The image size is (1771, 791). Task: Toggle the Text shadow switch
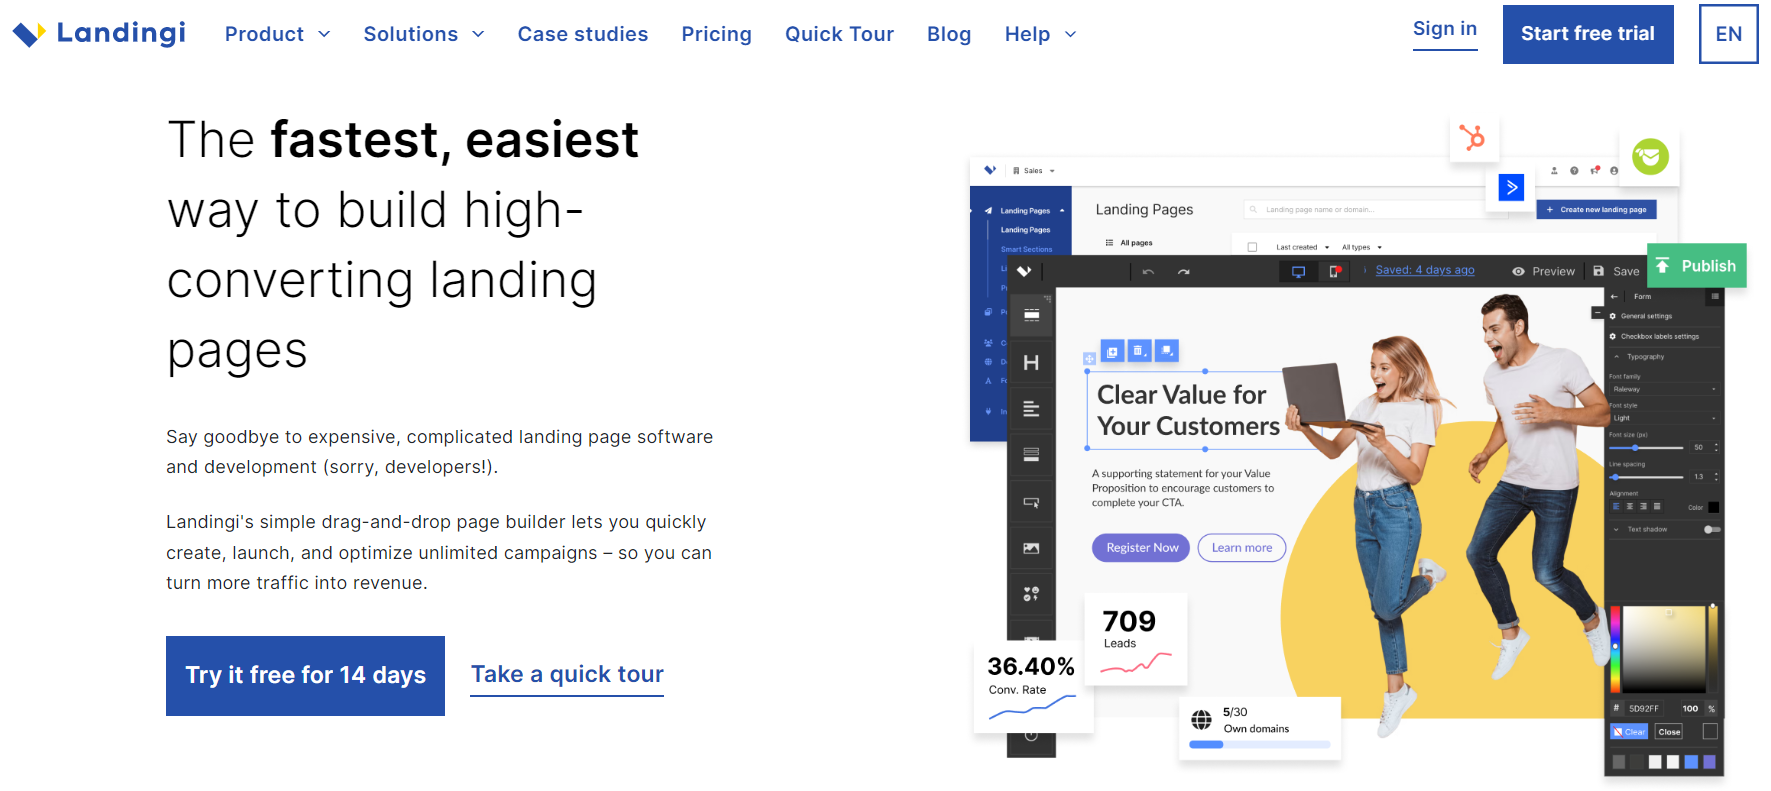click(x=1712, y=530)
